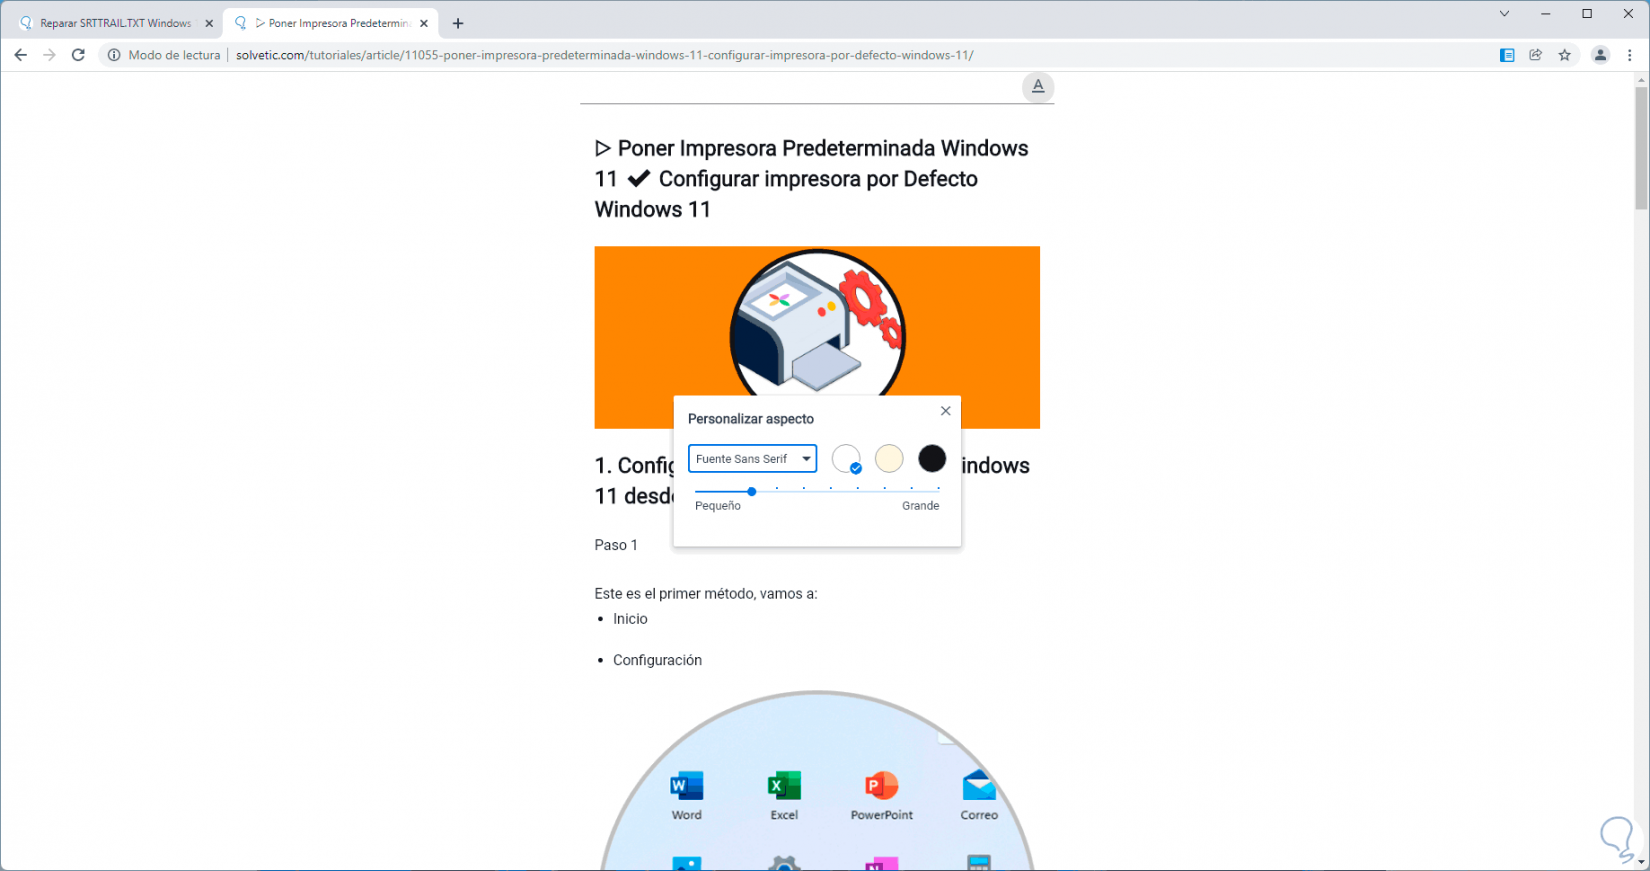1650x871 pixels.
Task: Click the font size slider handle
Action: coord(752,491)
